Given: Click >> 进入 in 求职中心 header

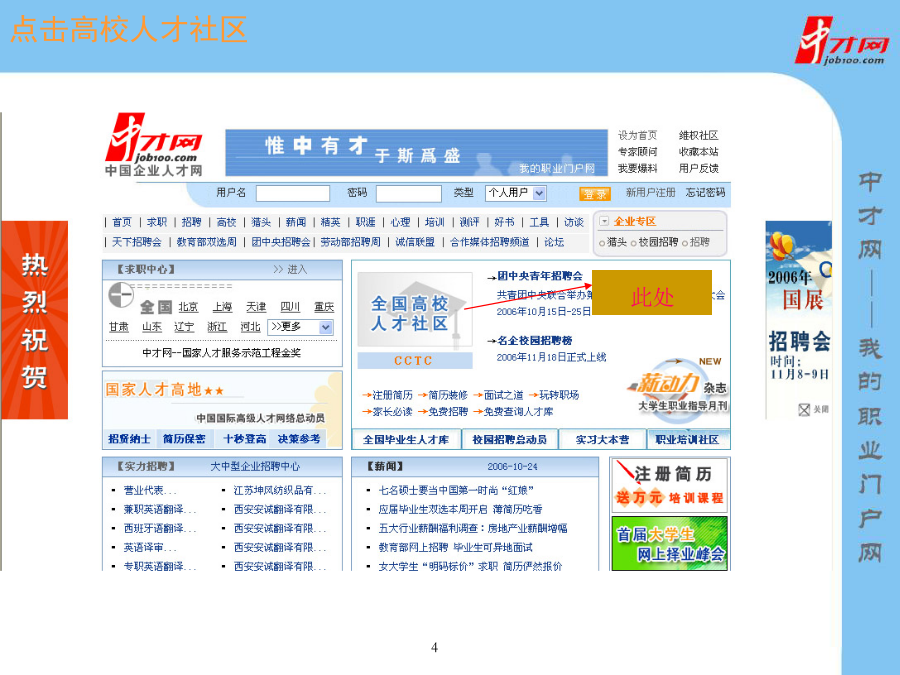Looking at the screenshot, I should [x=290, y=269].
